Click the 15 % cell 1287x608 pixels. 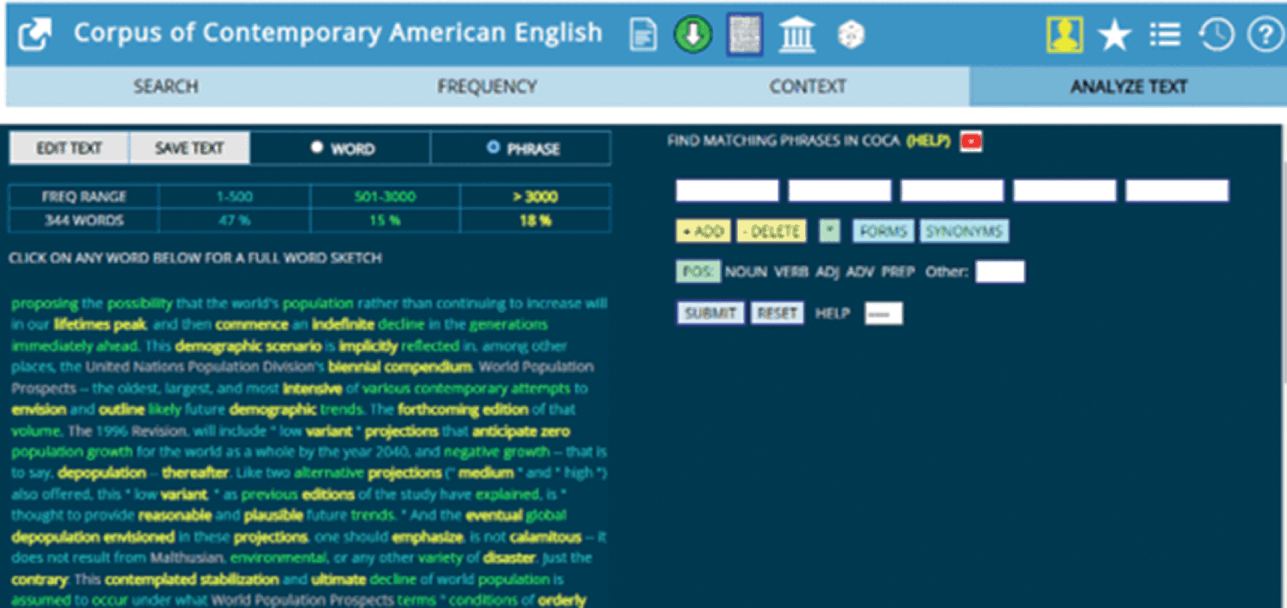[x=384, y=220]
